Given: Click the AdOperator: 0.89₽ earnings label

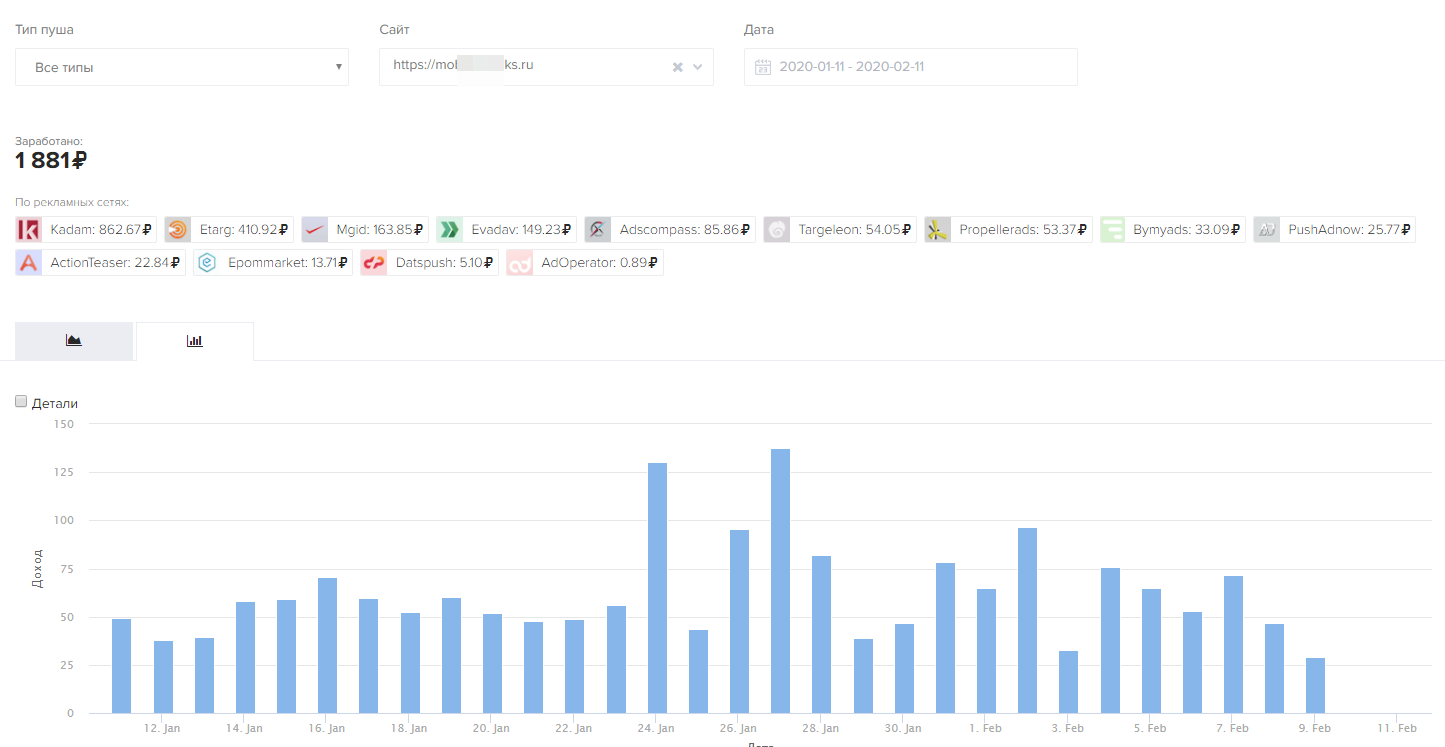Looking at the screenshot, I should tap(600, 263).
